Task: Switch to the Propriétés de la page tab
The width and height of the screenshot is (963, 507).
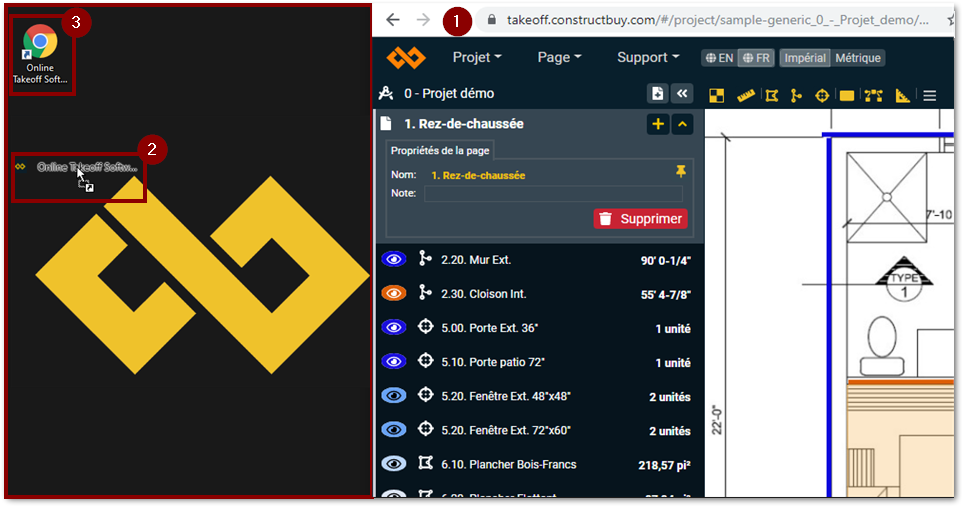Action: click(x=440, y=151)
